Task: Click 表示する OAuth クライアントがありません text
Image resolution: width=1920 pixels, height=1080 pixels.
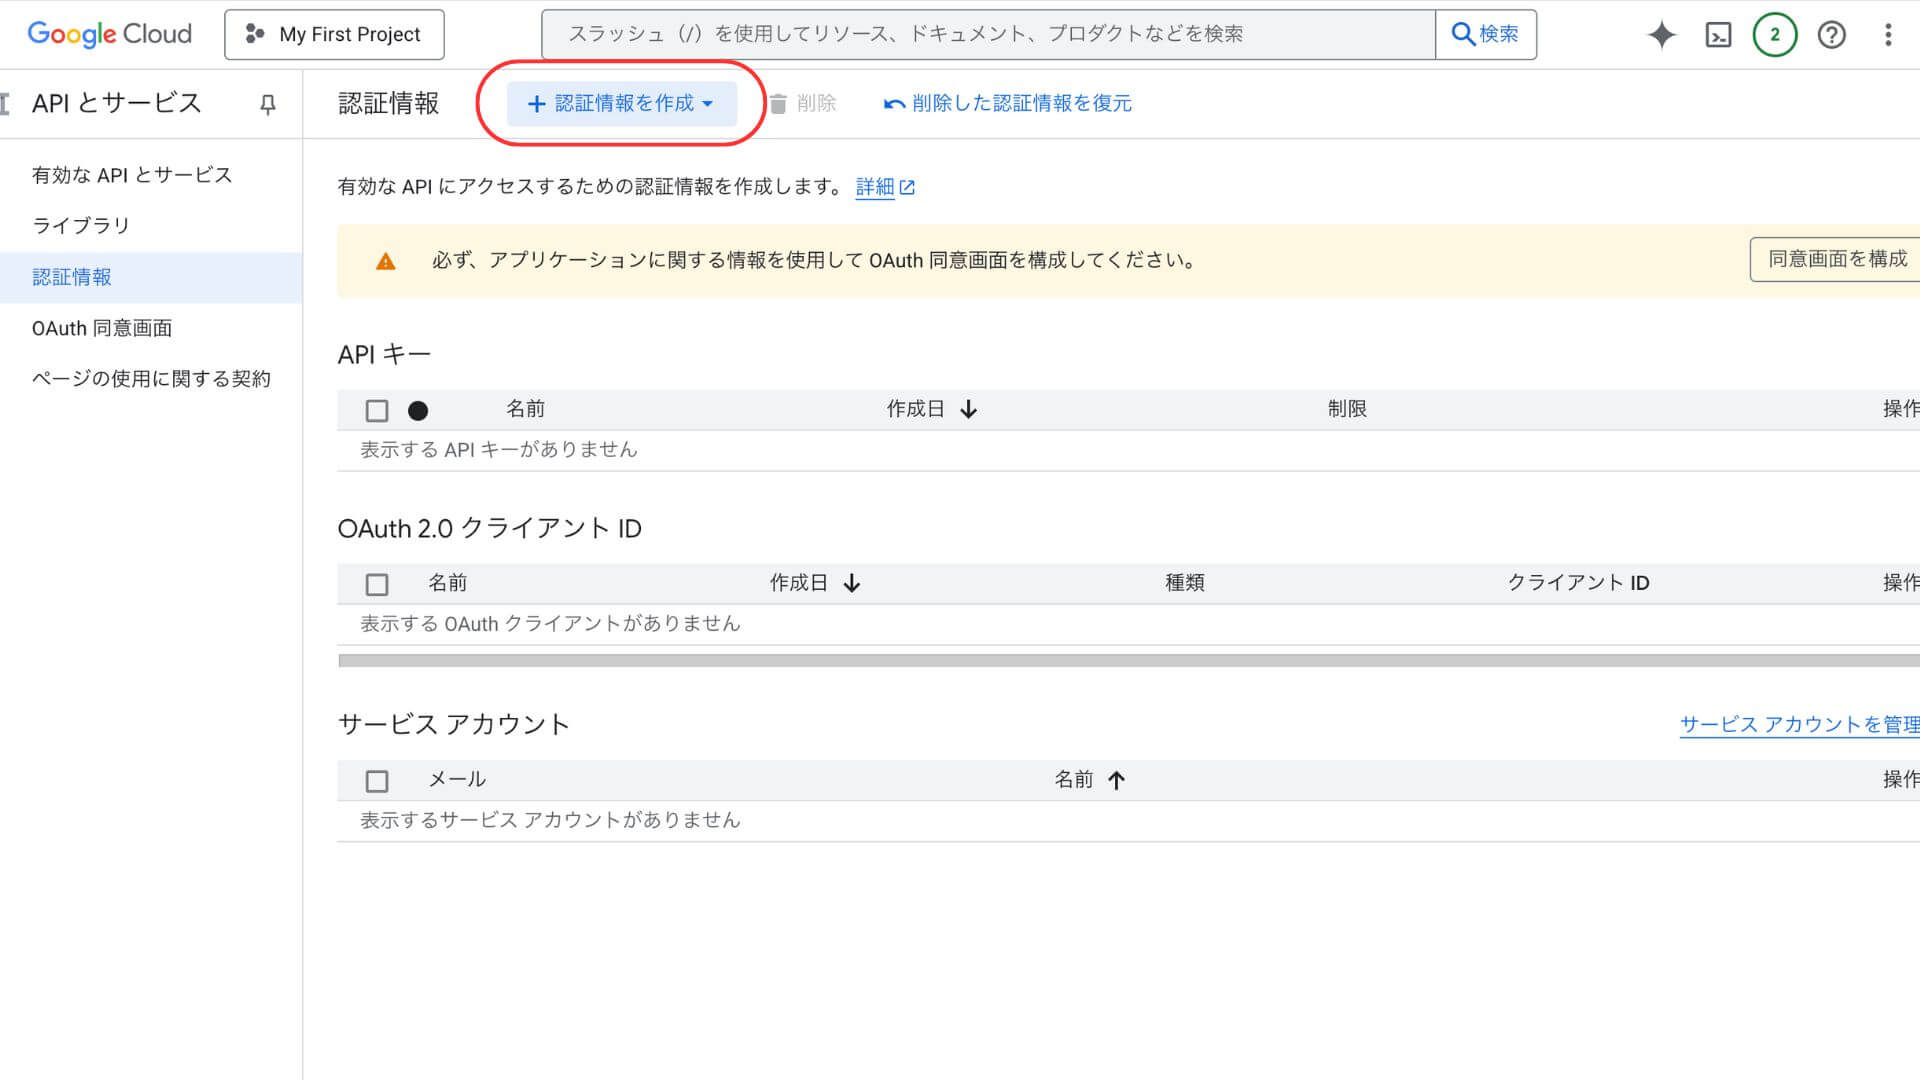Action: pos(550,624)
